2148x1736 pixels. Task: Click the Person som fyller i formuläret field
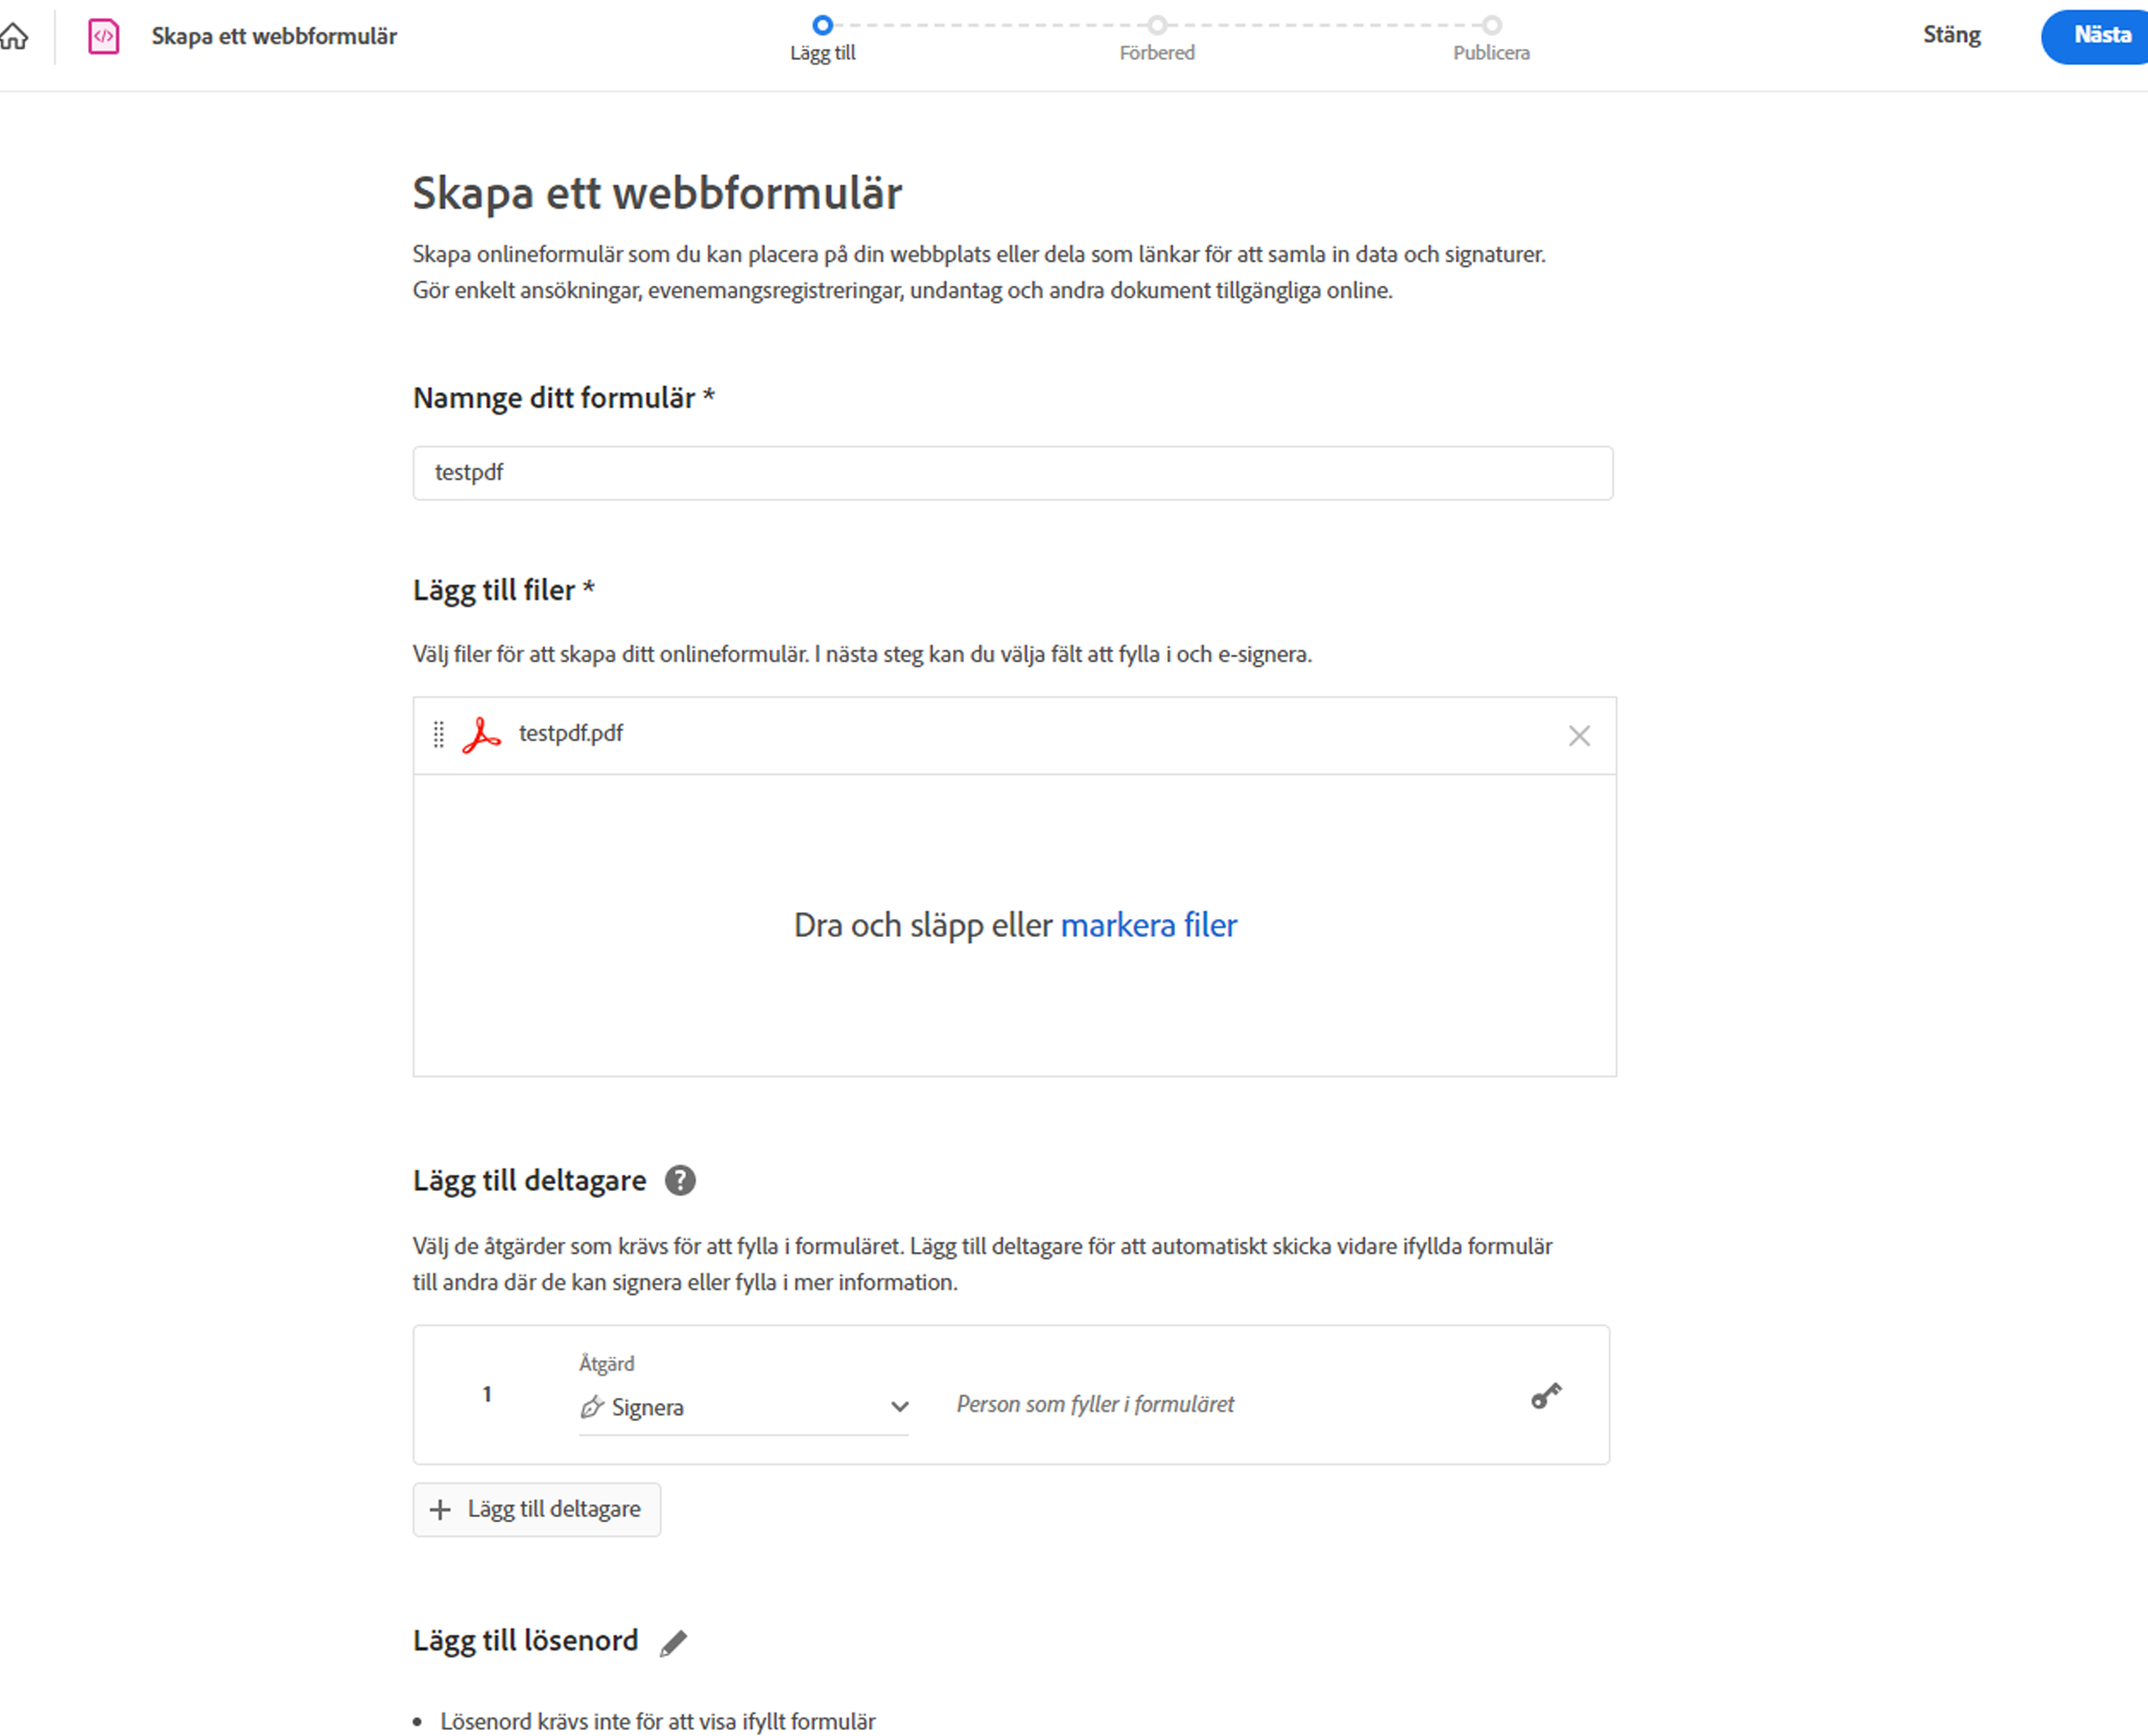(x=1095, y=1404)
